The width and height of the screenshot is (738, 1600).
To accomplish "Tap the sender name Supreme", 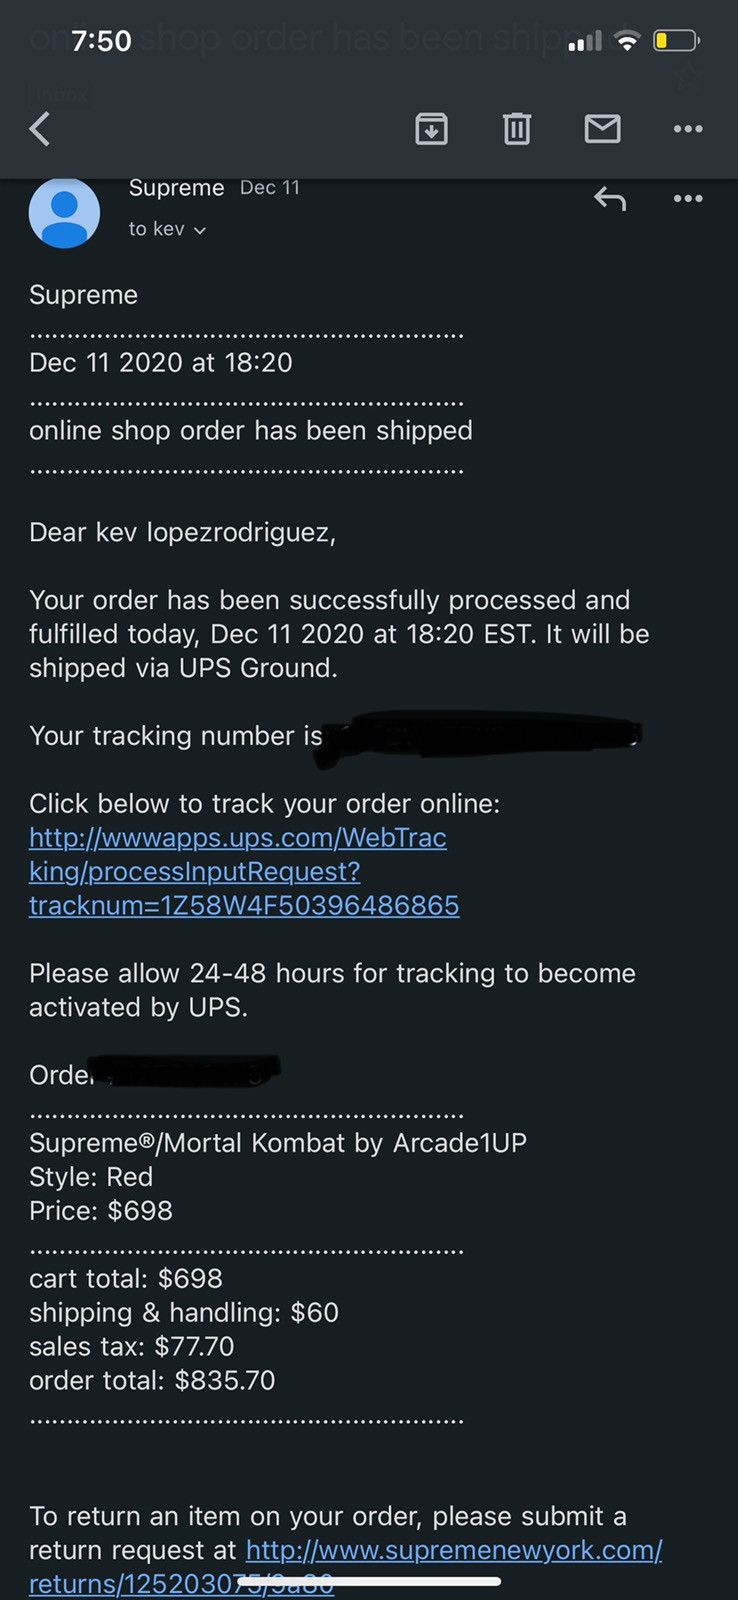I will point(176,188).
